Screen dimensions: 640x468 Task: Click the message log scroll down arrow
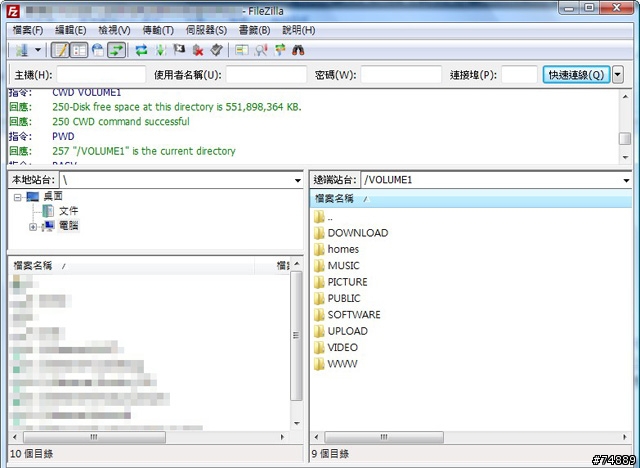click(x=625, y=157)
